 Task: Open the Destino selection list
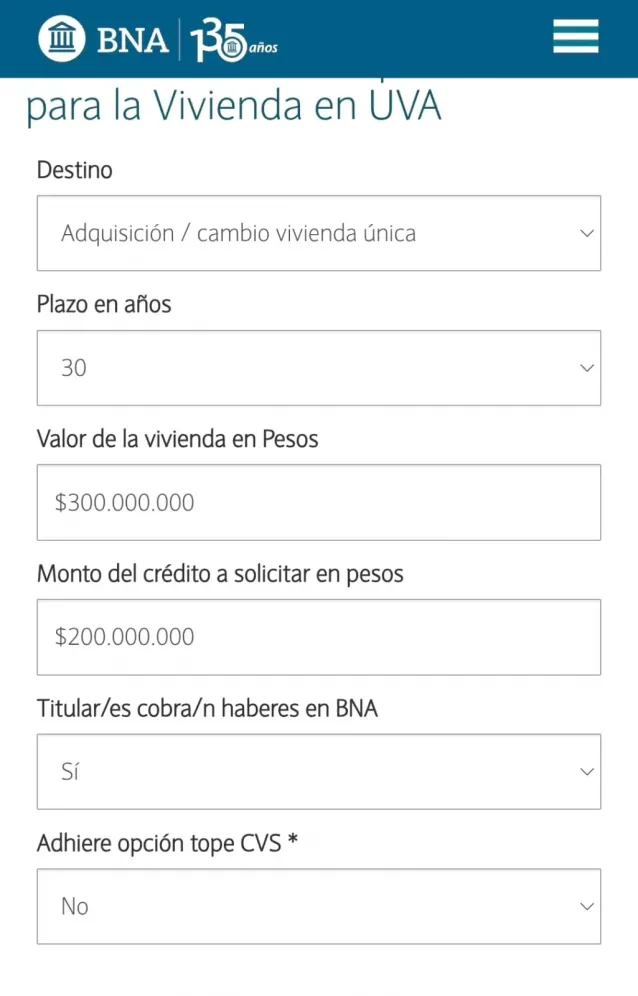[x=319, y=233]
